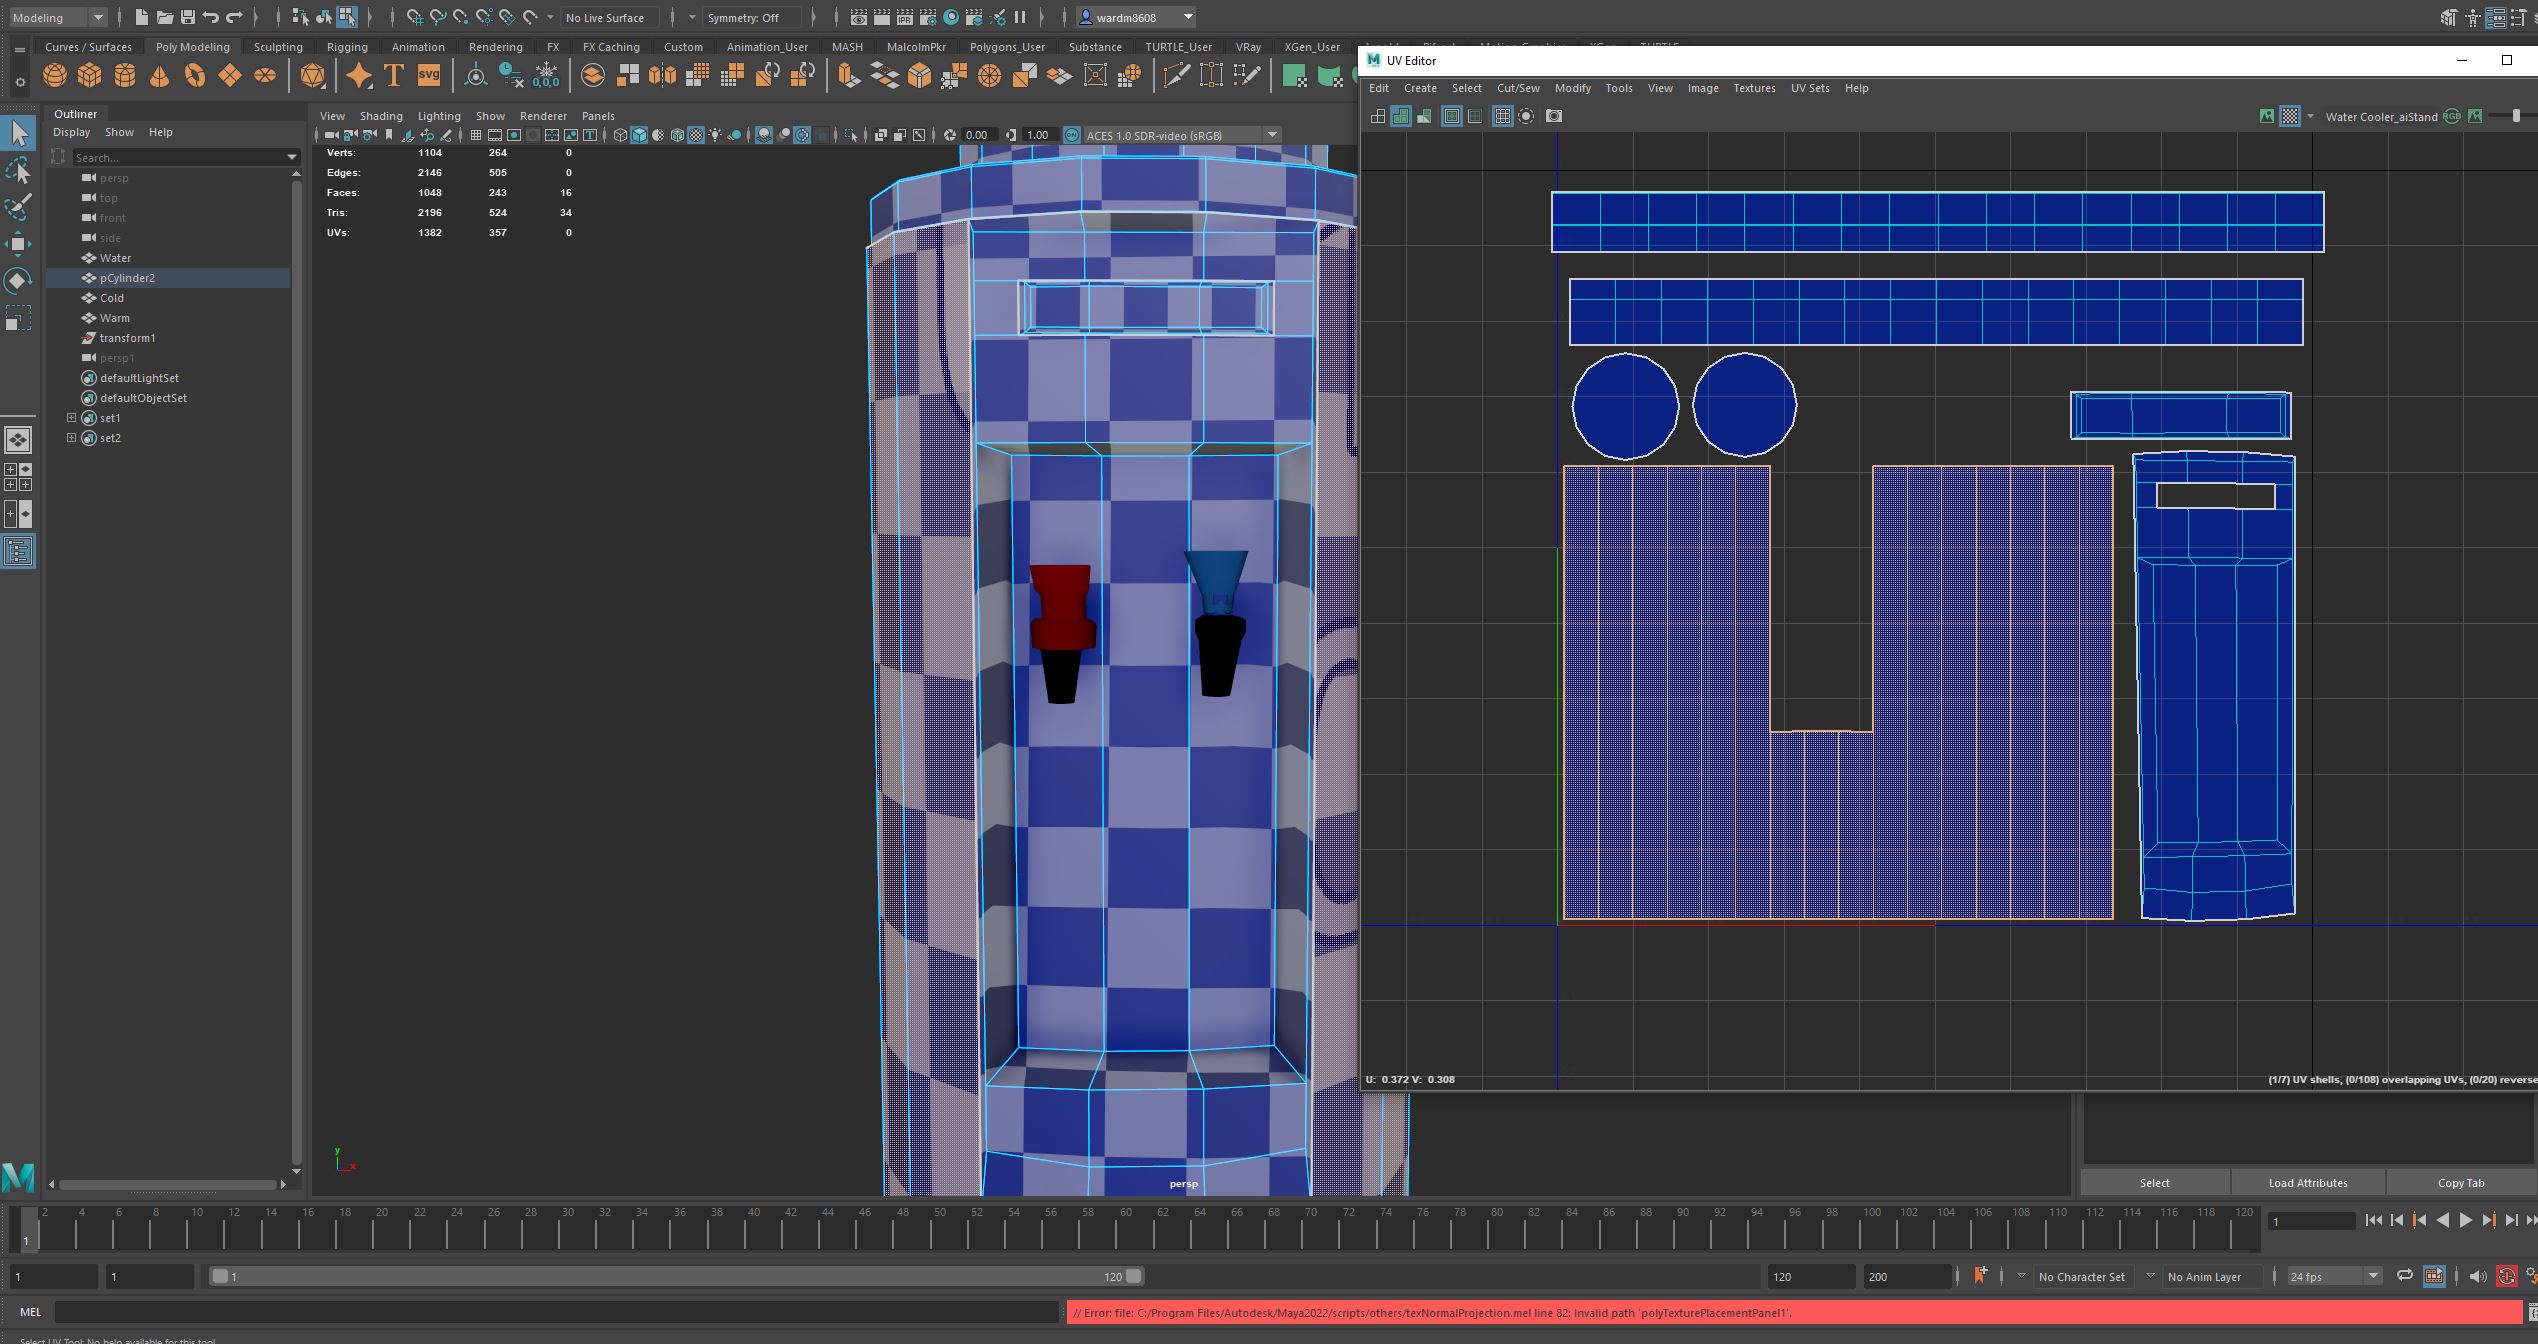
Task: Click the polygon Type text tool icon
Action: point(394,76)
